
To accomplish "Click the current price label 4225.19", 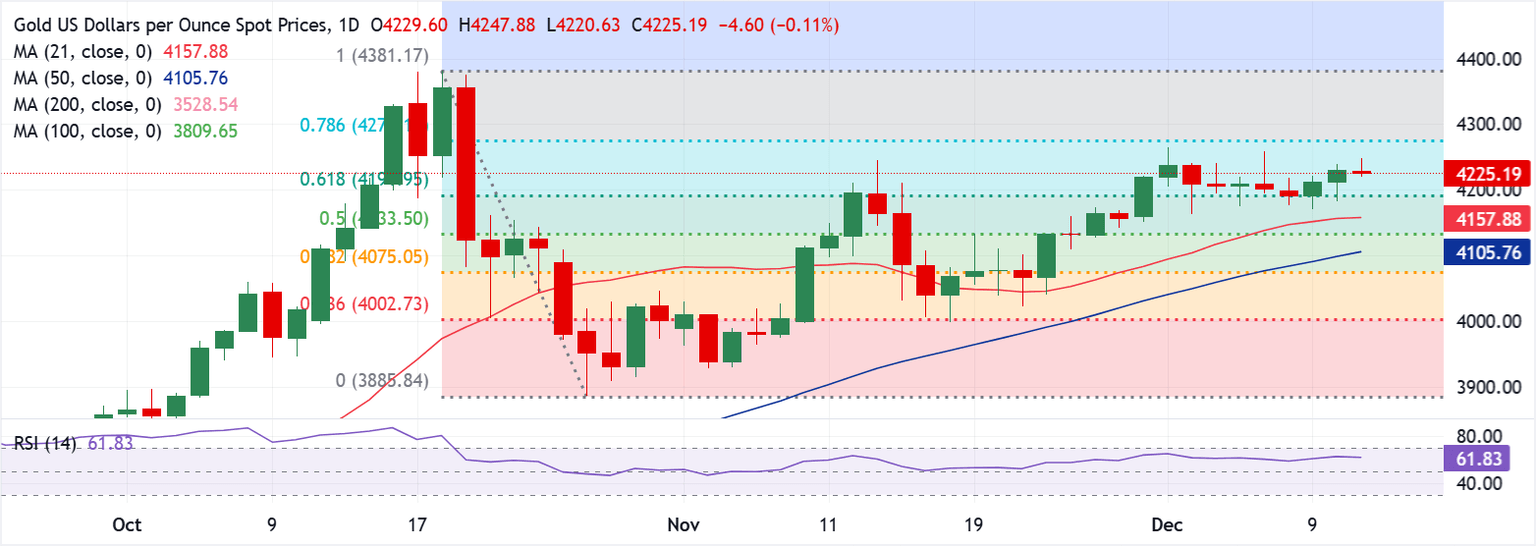I will [1488, 174].
